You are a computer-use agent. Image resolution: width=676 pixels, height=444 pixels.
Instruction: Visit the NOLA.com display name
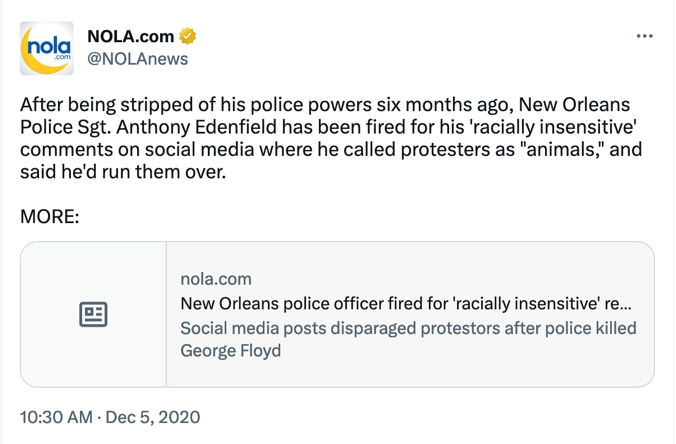point(131,37)
